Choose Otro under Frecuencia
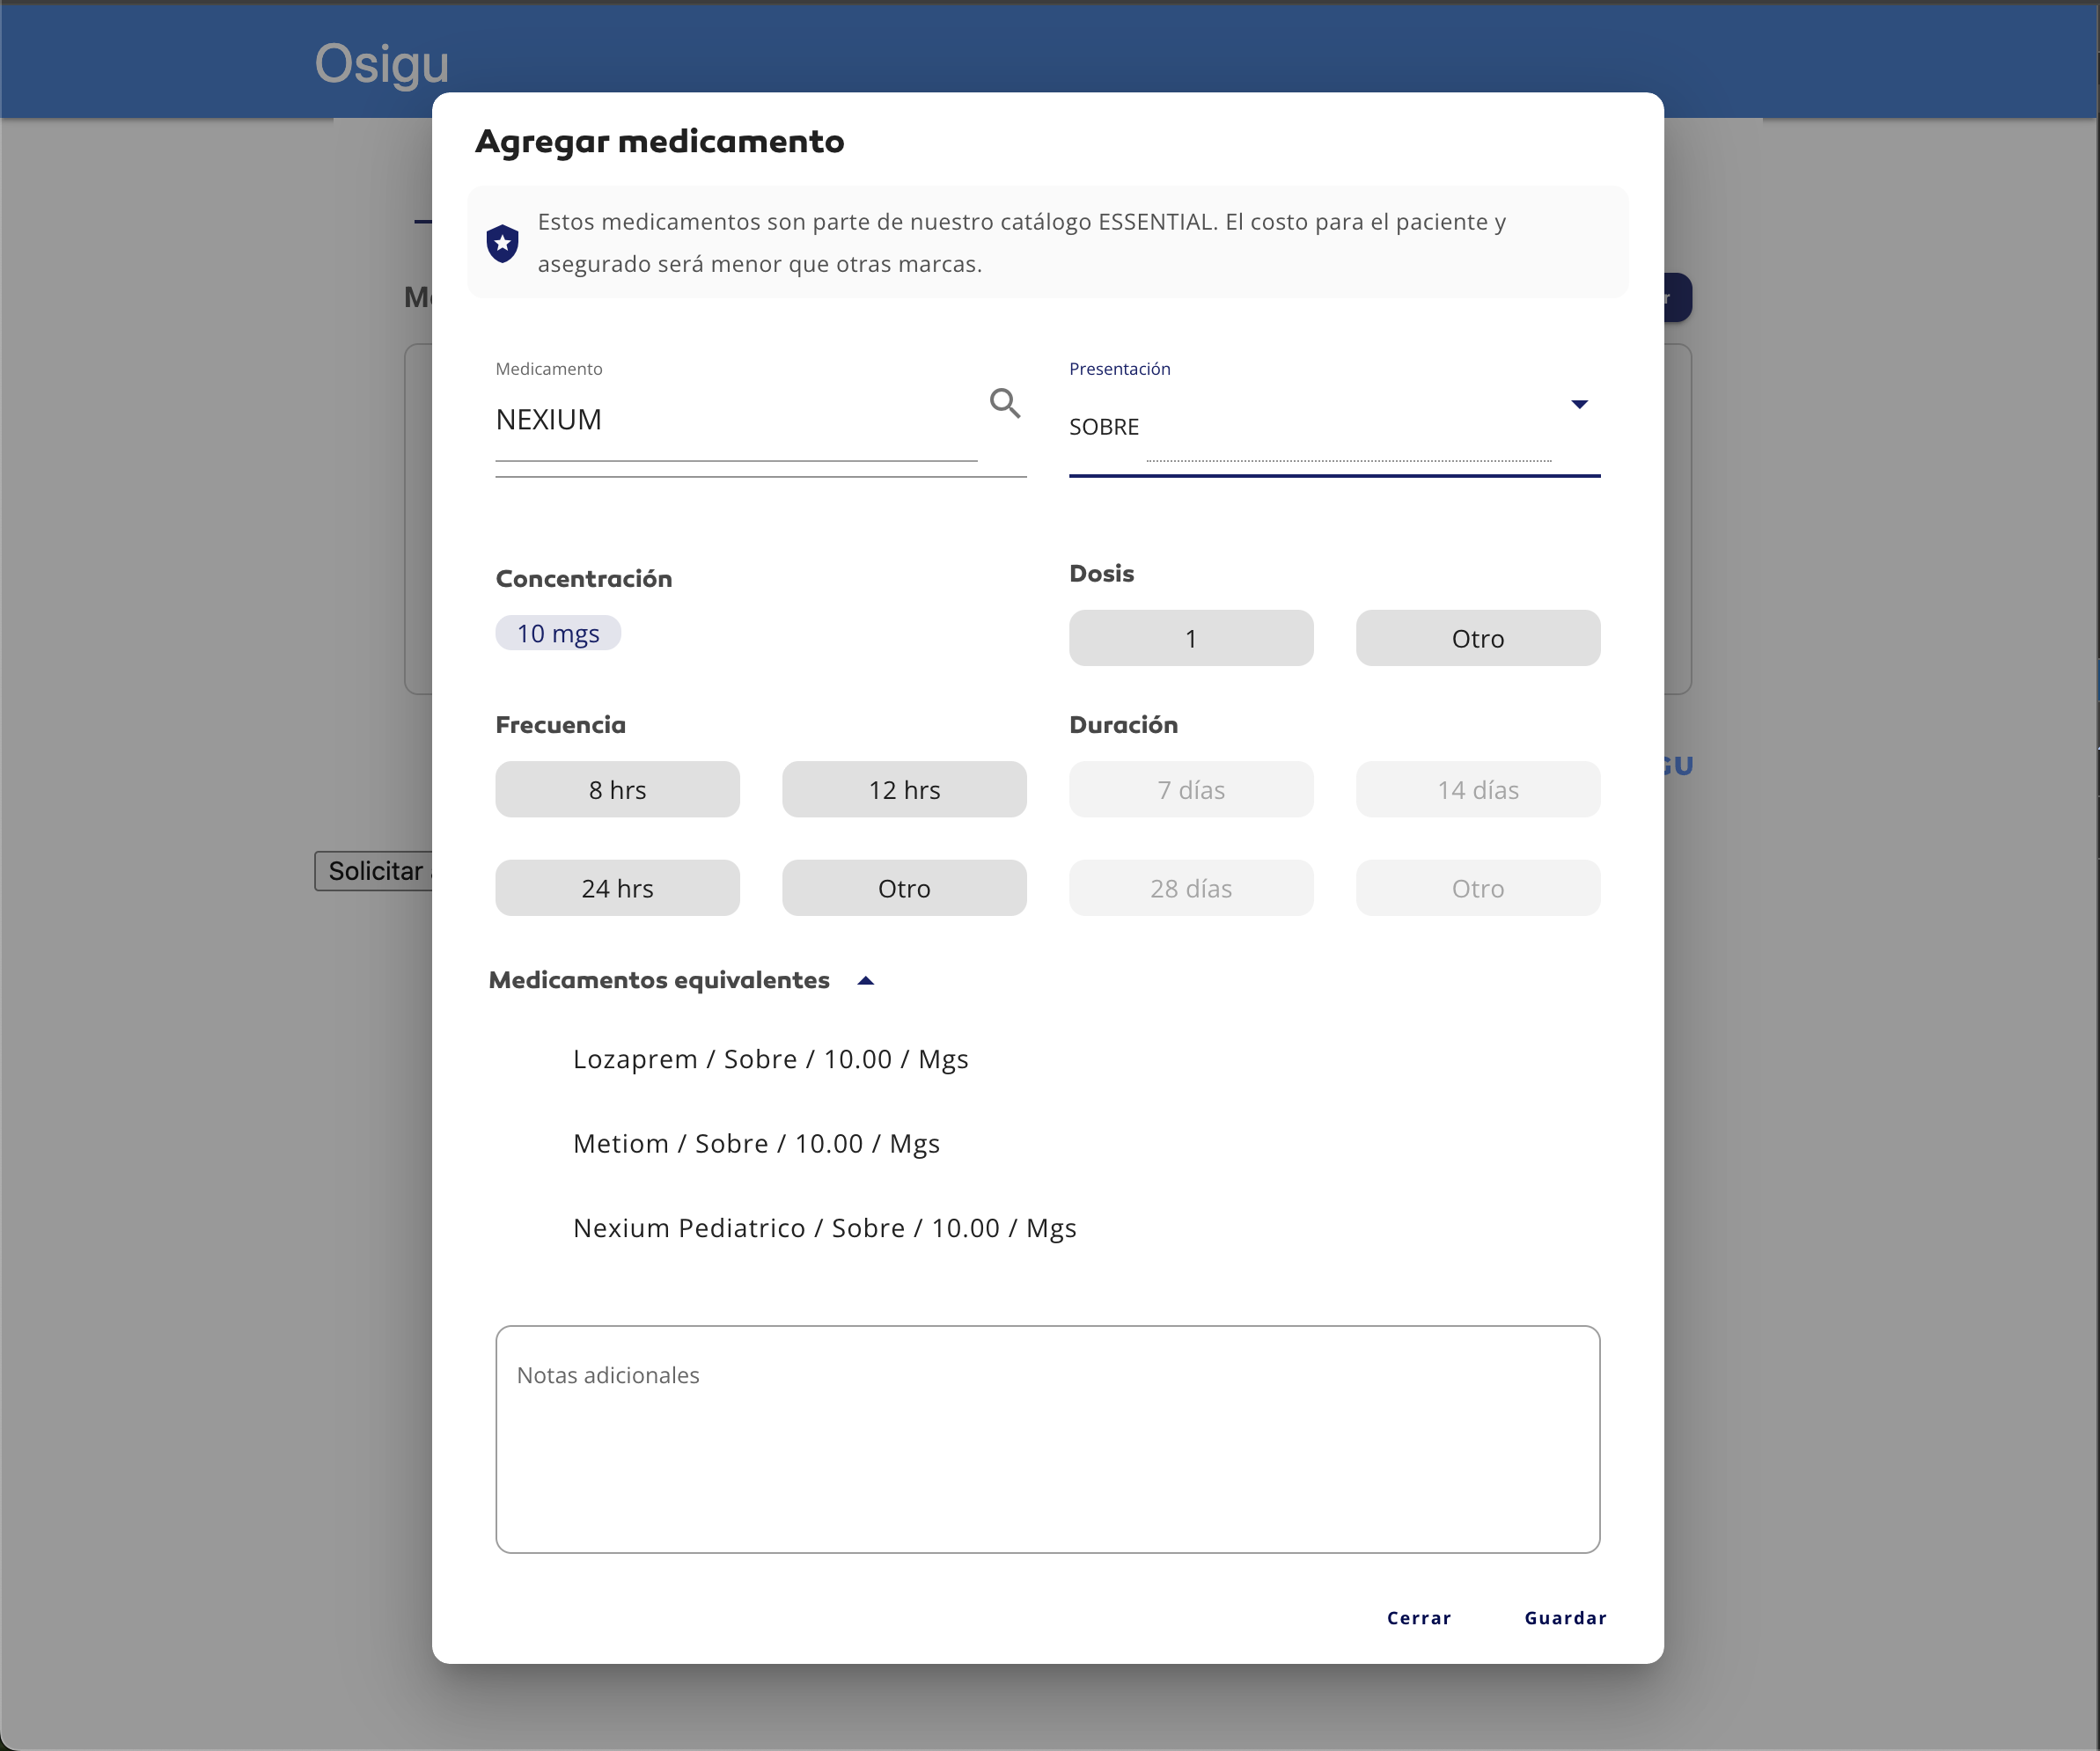Image resolution: width=2100 pixels, height=1751 pixels. click(x=904, y=888)
